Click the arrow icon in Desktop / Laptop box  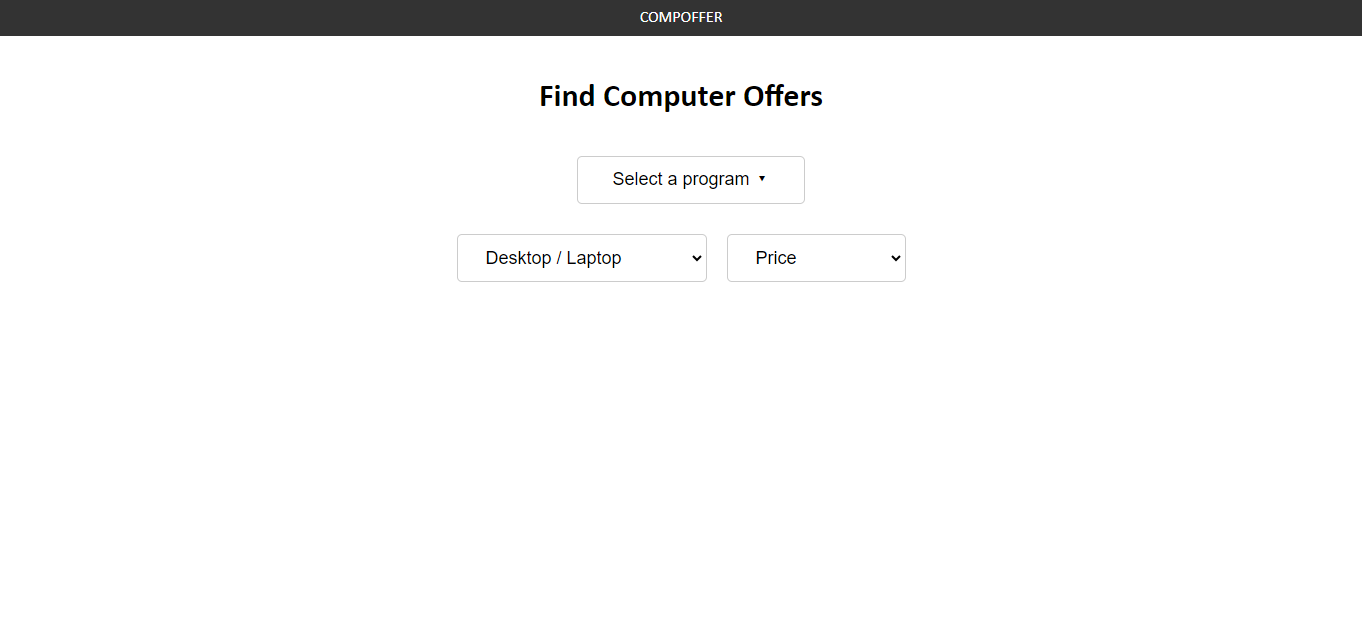(x=695, y=257)
